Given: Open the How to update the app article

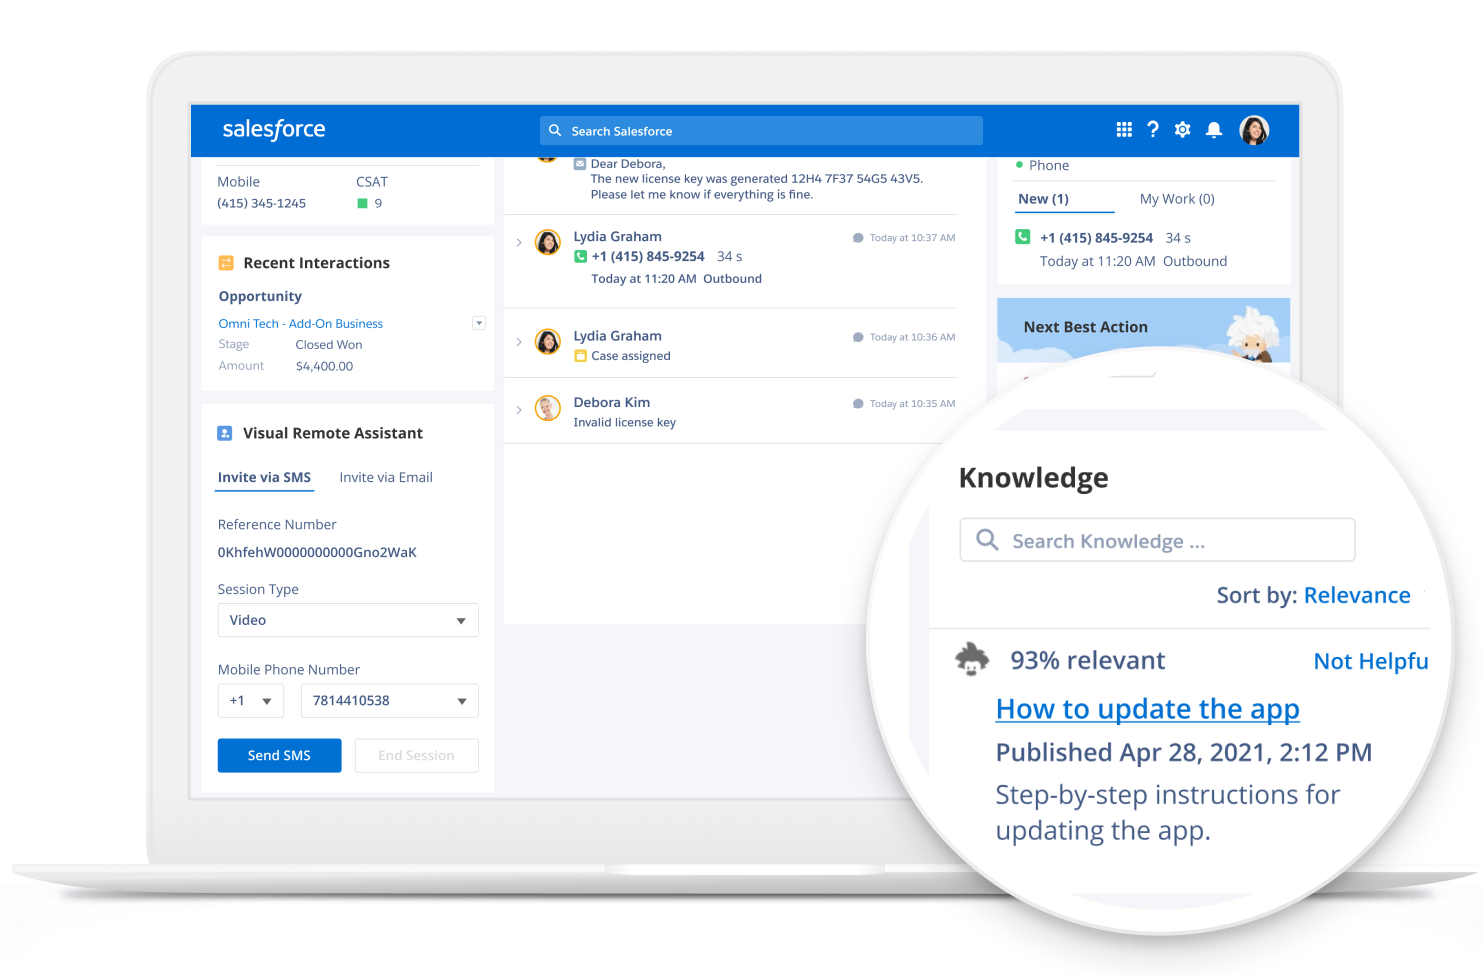Looking at the screenshot, I should (x=1147, y=709).
